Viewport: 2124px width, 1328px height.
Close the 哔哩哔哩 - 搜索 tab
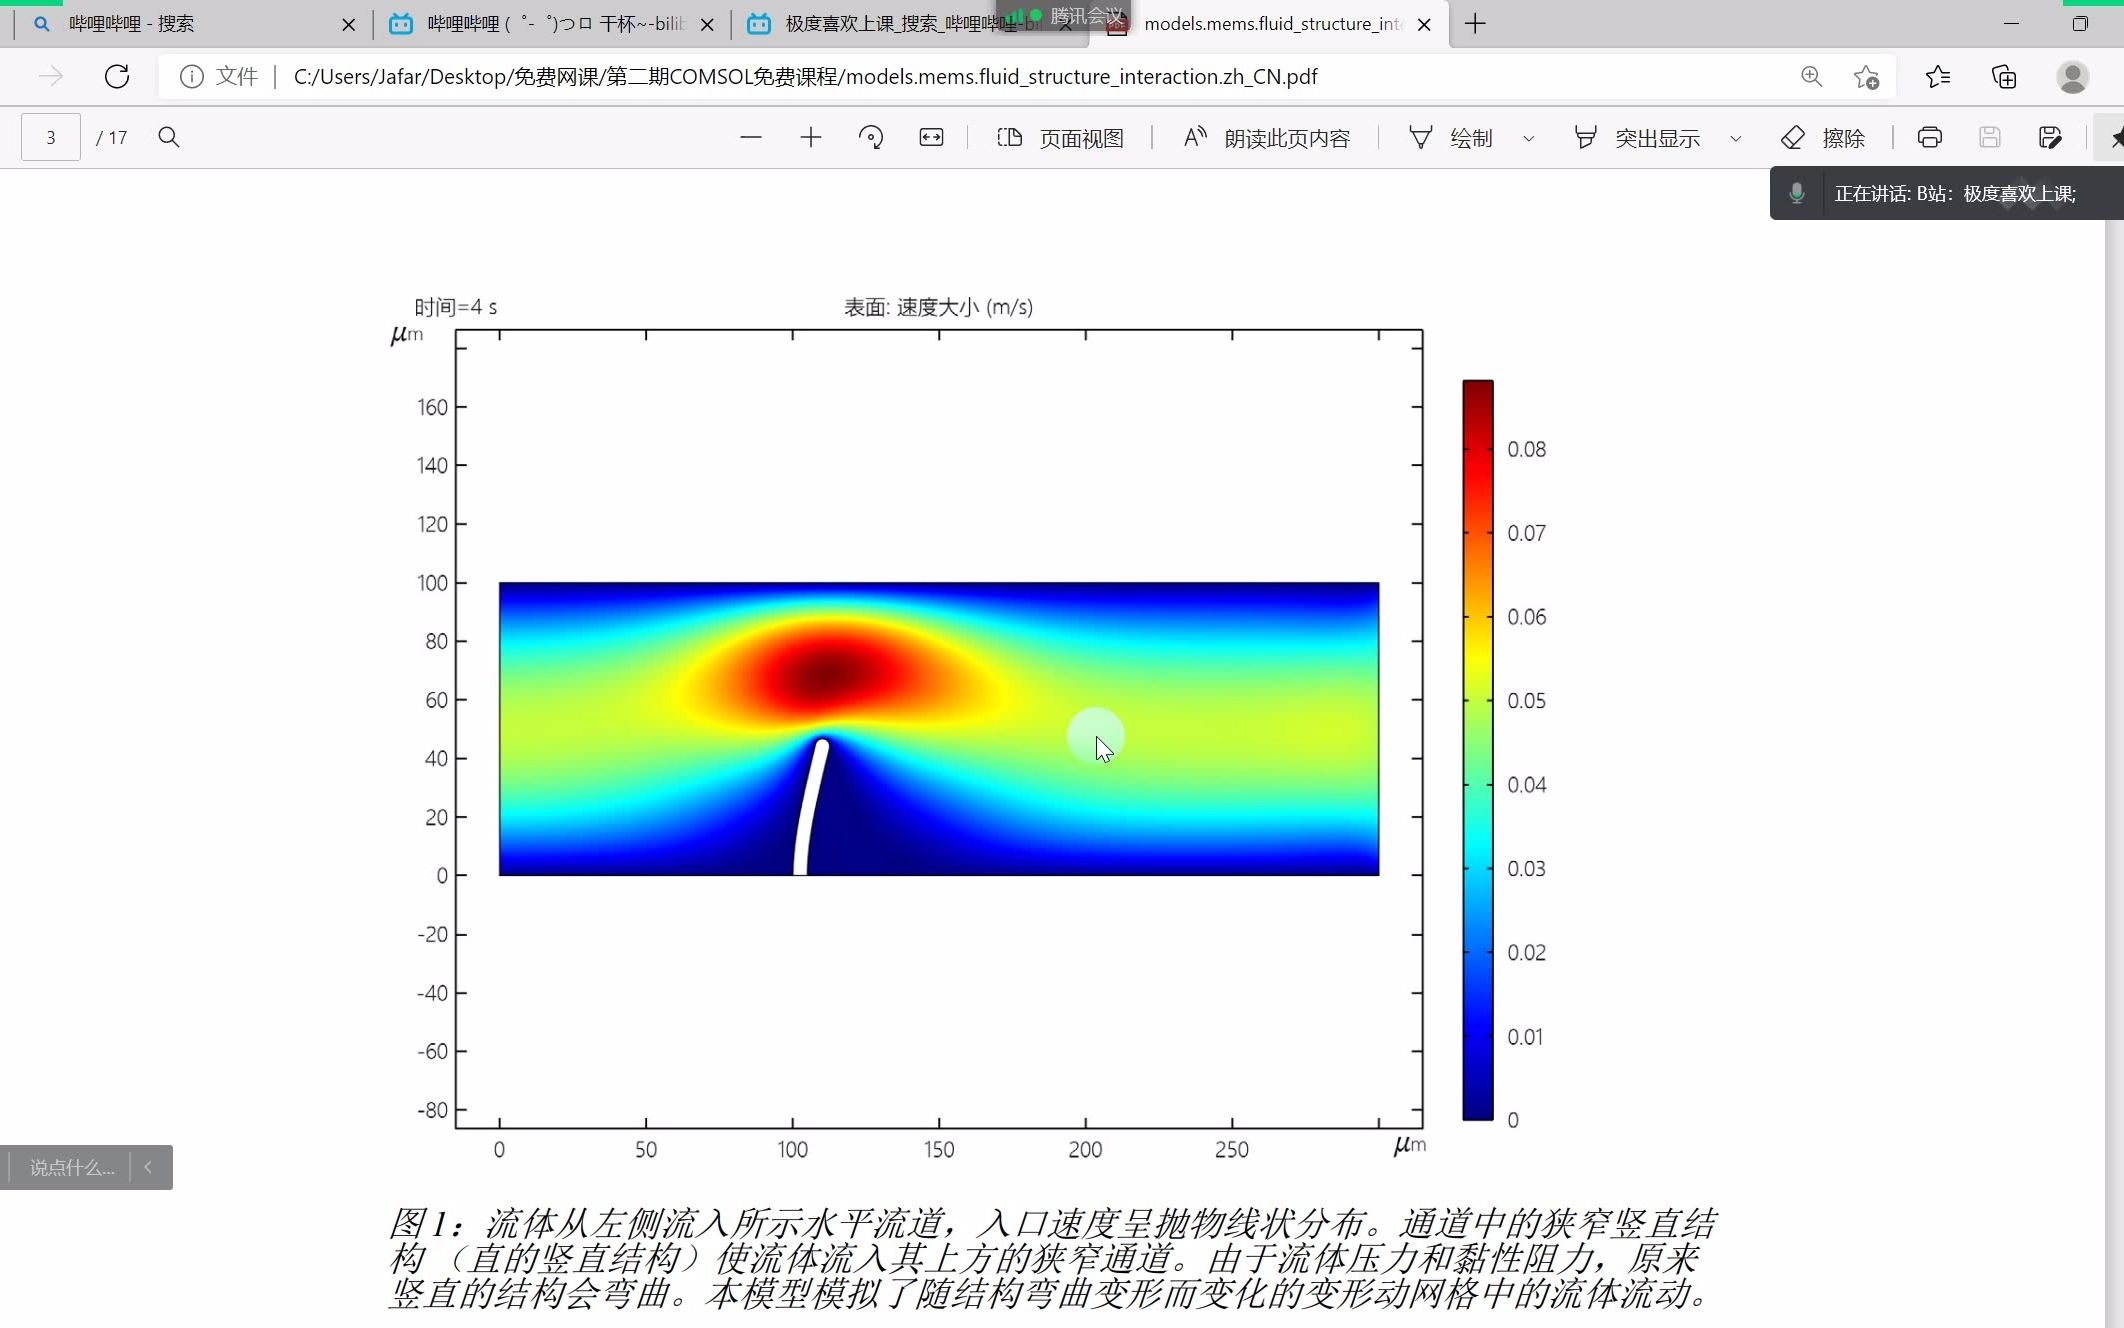pos(348,25)
